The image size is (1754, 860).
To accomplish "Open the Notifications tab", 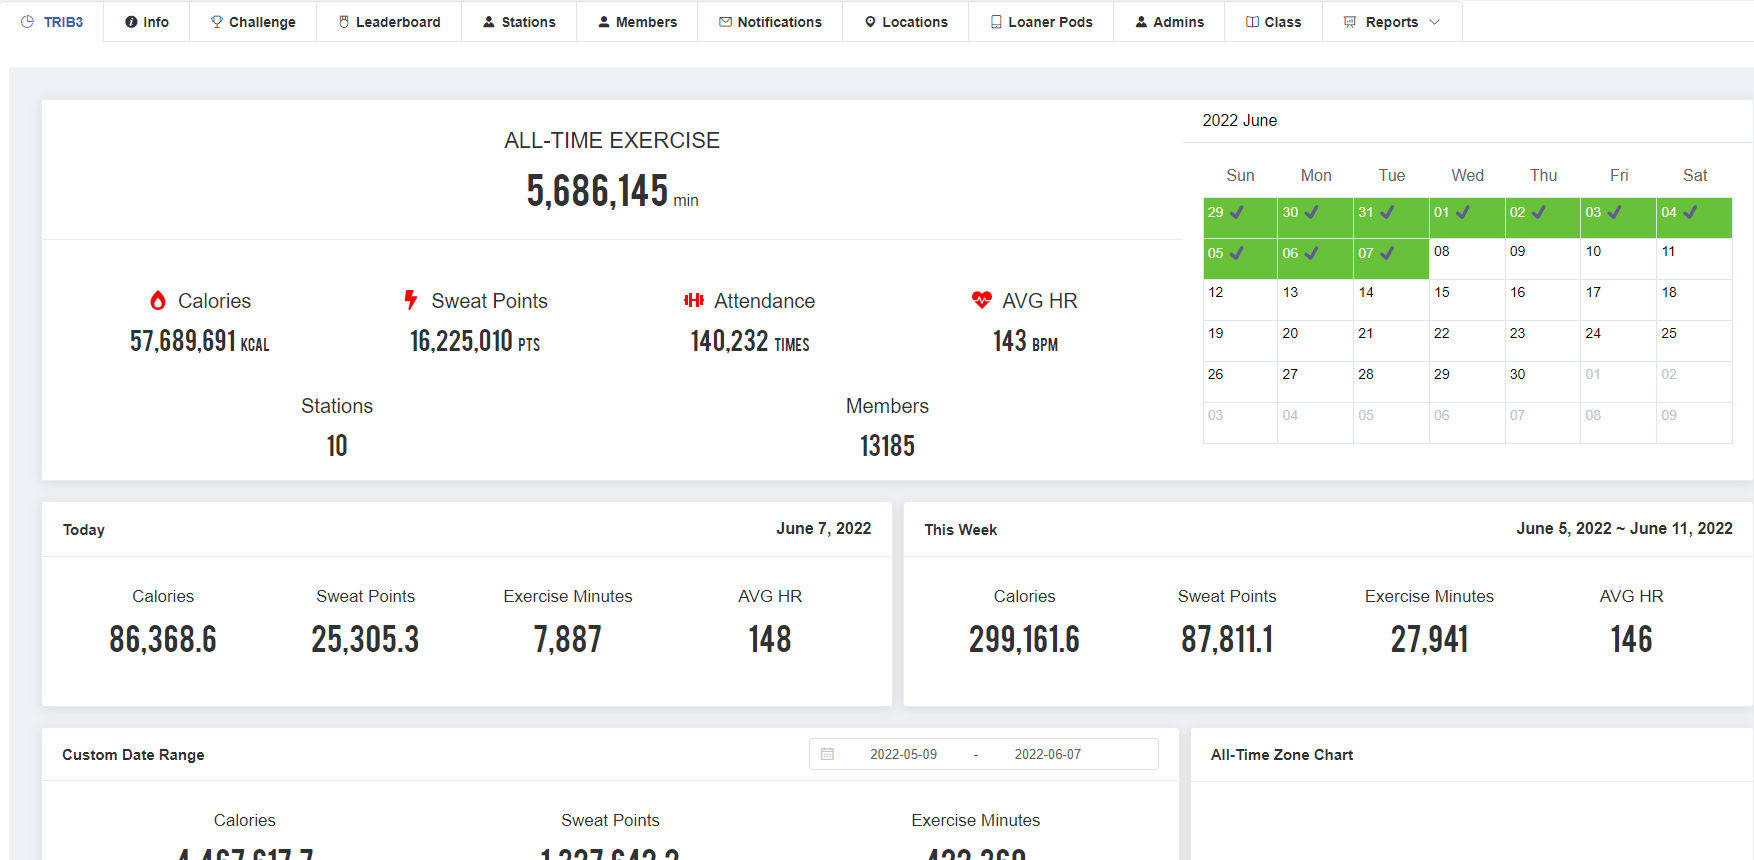I will 770,22.
